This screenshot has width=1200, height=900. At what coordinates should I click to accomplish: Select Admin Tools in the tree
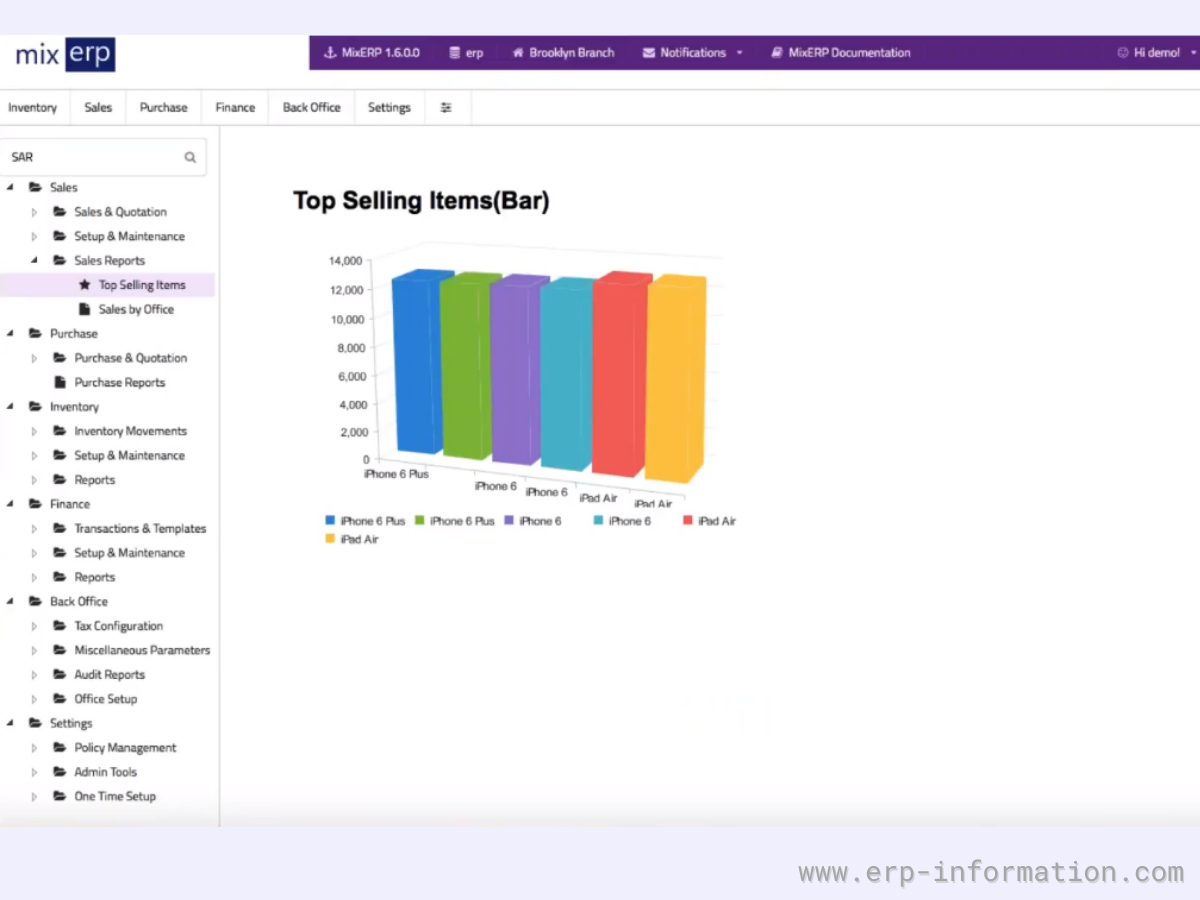(106, 772)
